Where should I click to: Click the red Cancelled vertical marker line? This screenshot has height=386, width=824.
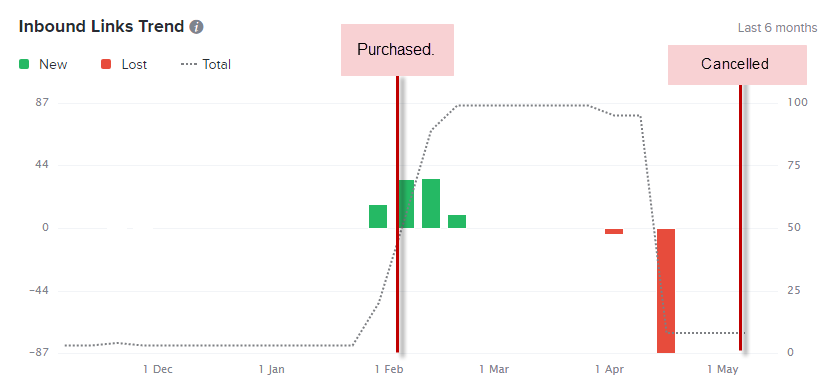740,217
